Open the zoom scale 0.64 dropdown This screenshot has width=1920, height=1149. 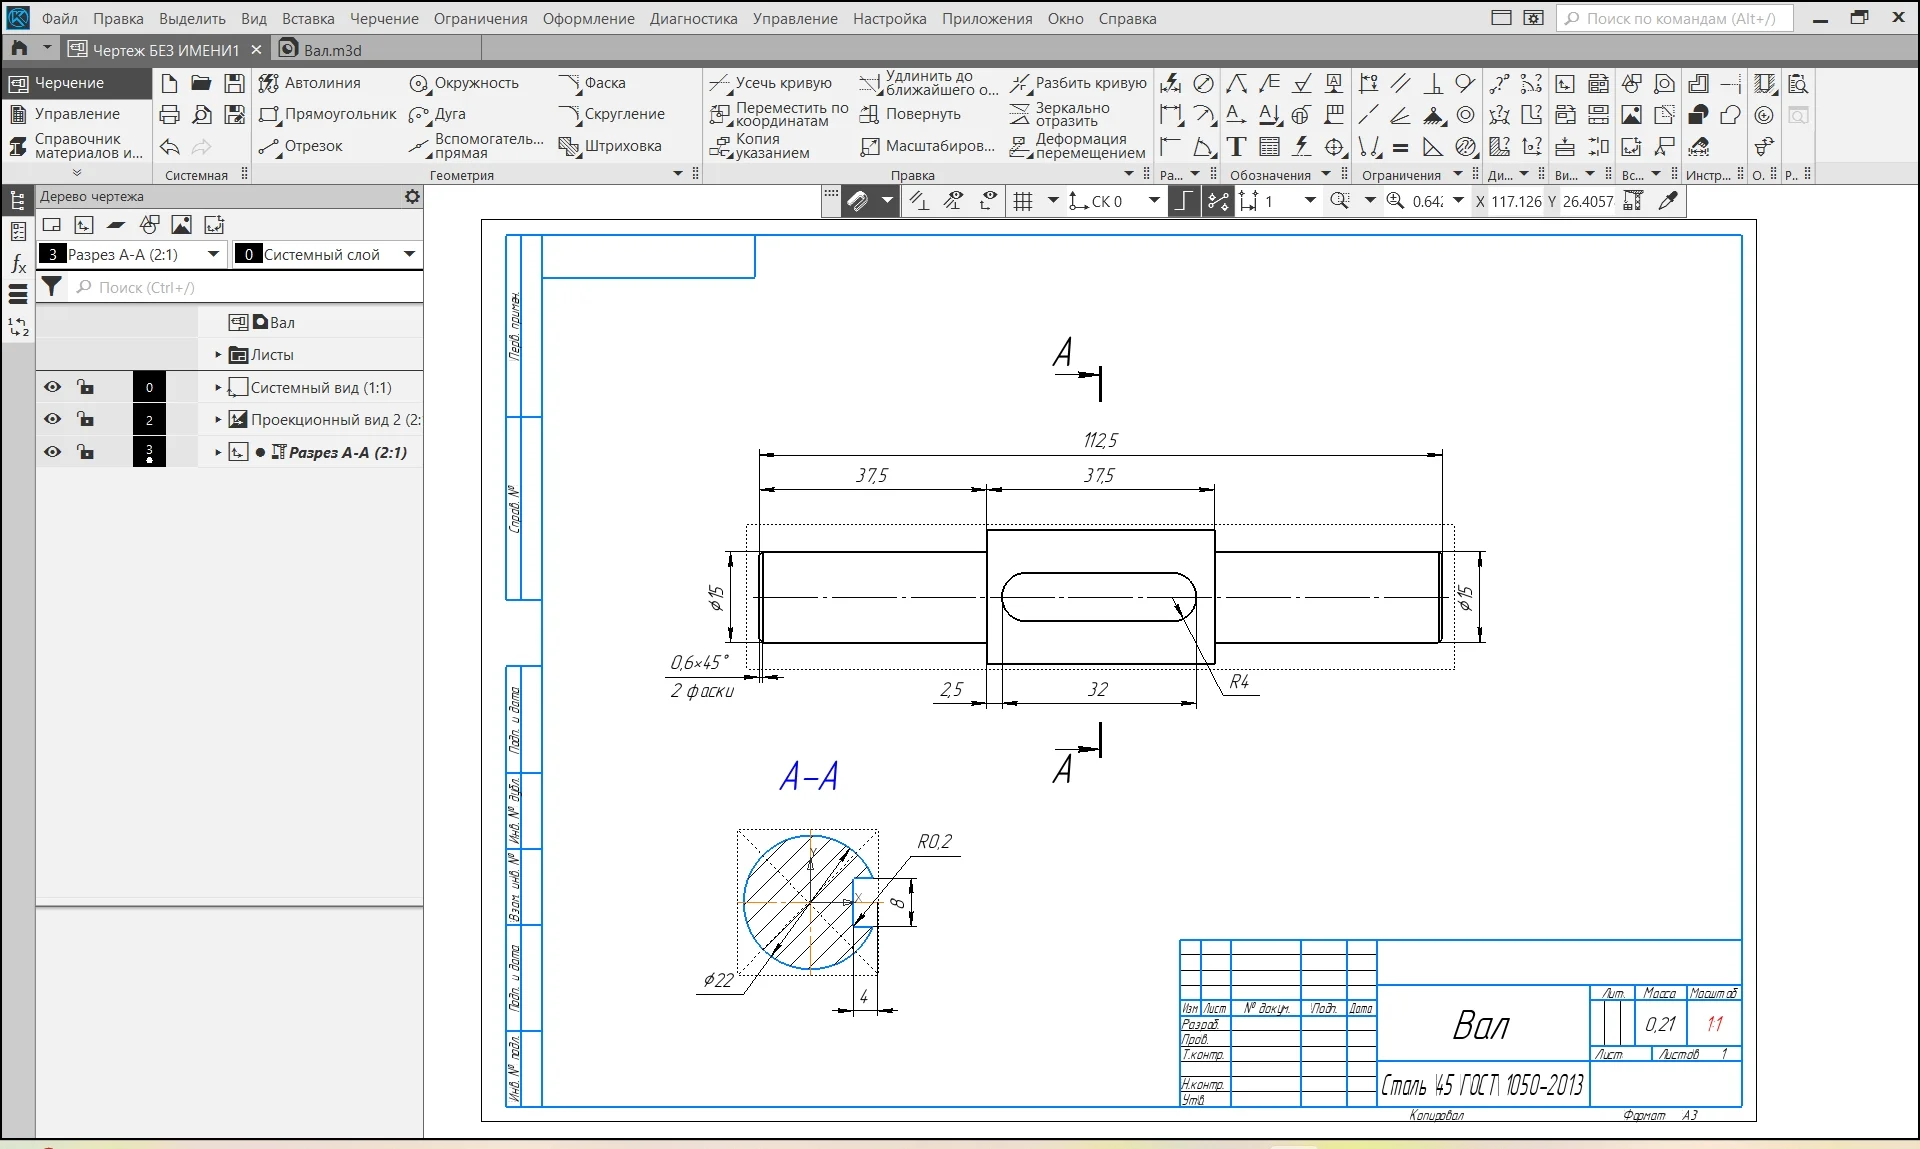click(x=1458, y=201)
